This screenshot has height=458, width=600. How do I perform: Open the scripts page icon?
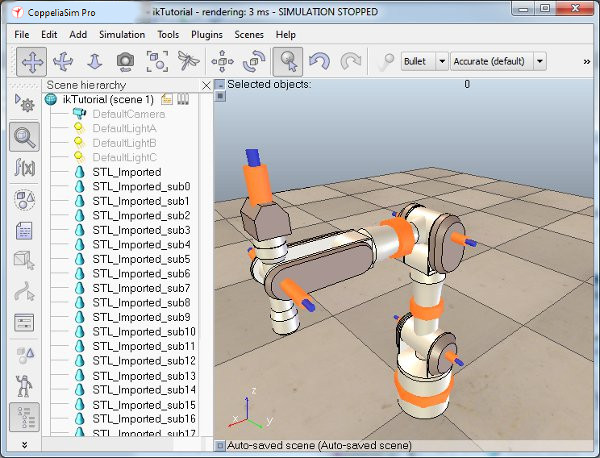click(x=24, y=231)
